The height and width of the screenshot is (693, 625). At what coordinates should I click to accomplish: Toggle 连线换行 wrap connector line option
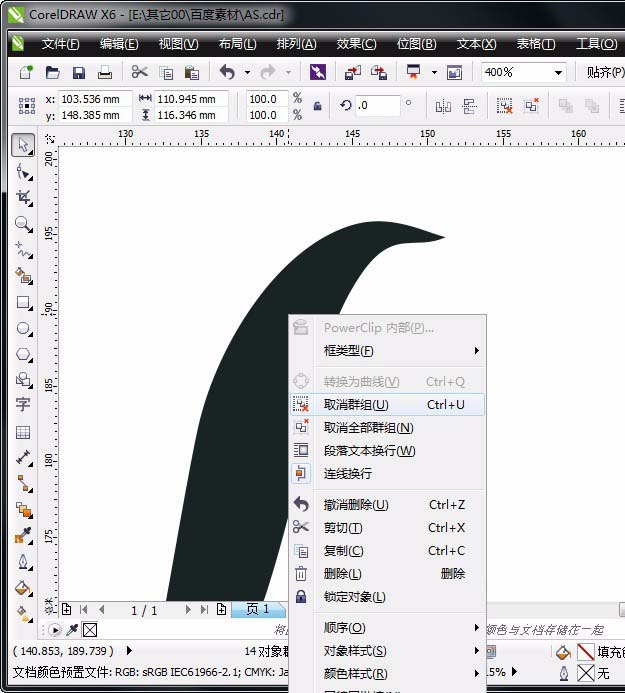[347, 474]
